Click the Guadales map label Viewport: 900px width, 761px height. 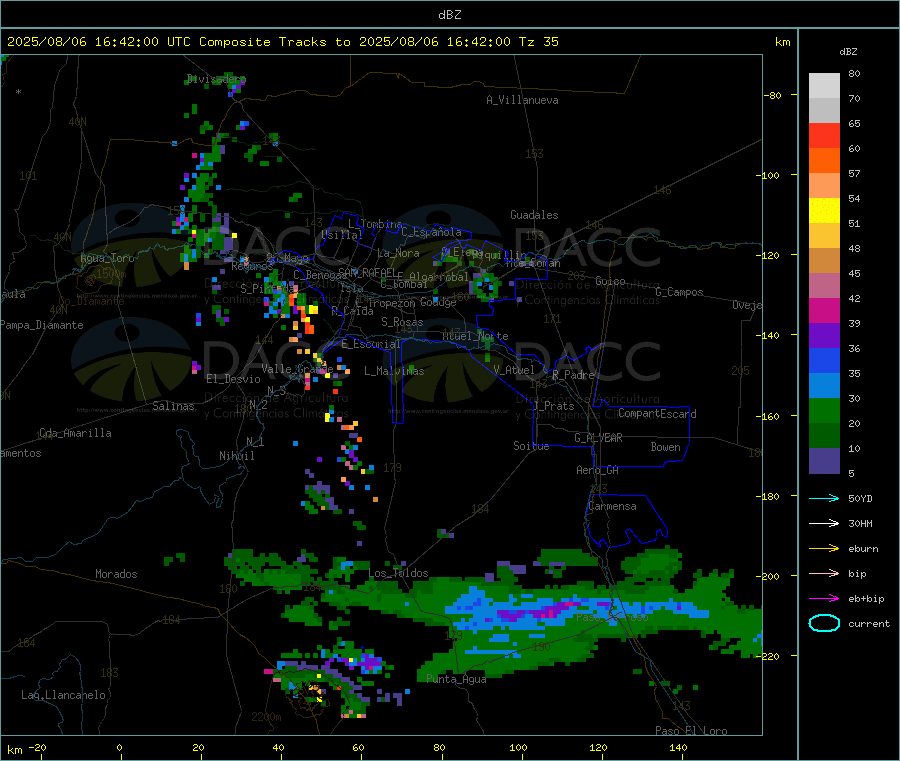534,215
